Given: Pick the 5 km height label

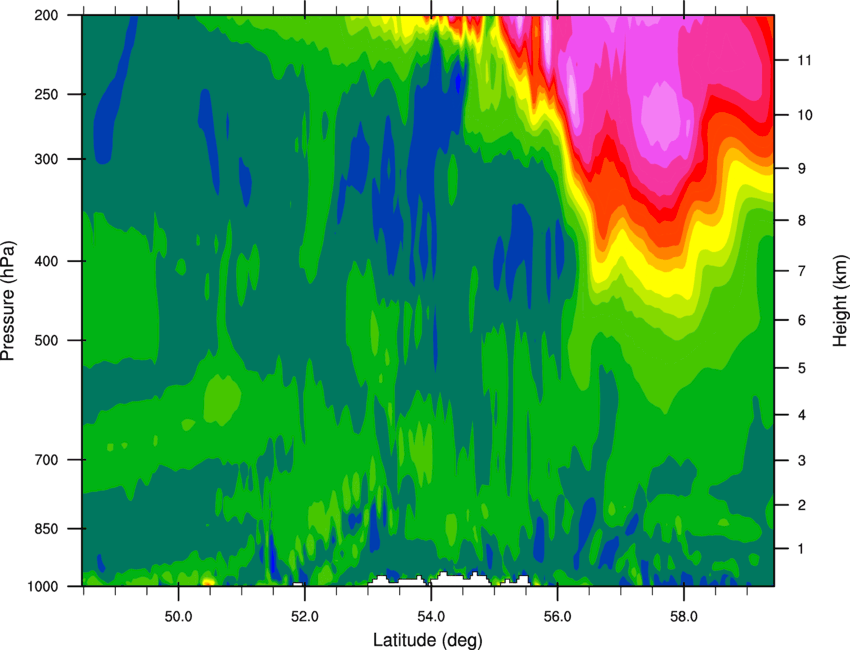Looking at the screenshot, I should [801, 369].
